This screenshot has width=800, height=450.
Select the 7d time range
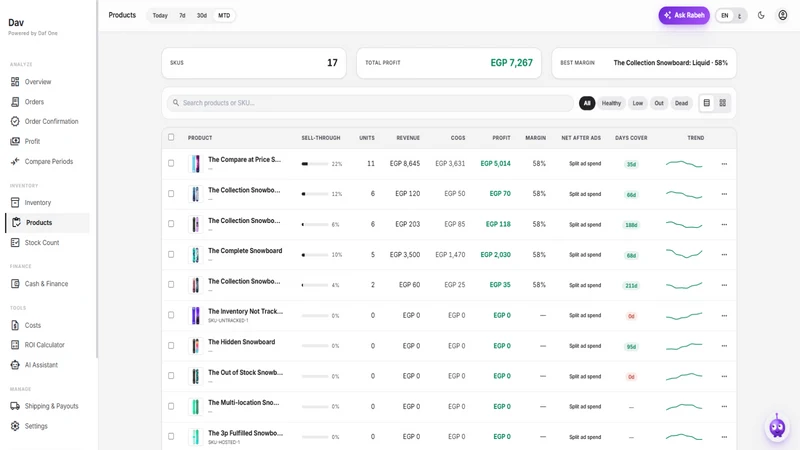click(182, 15)
